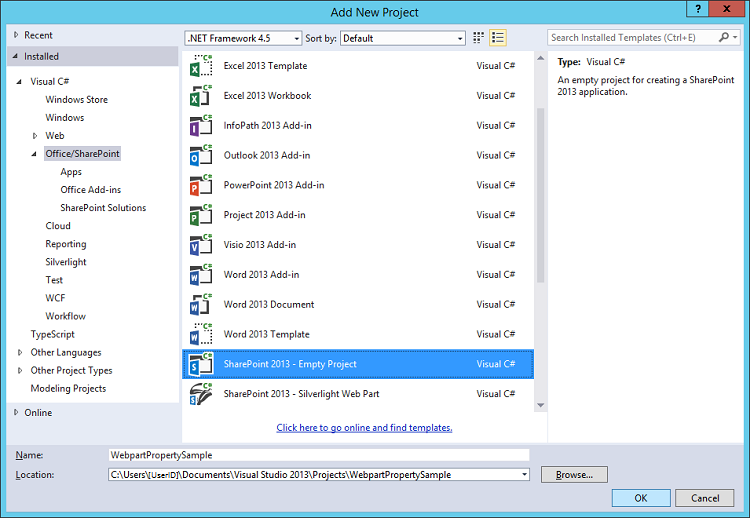
Task: Select Outlook 2013 Add-in template name
Action: coord(267,155)
